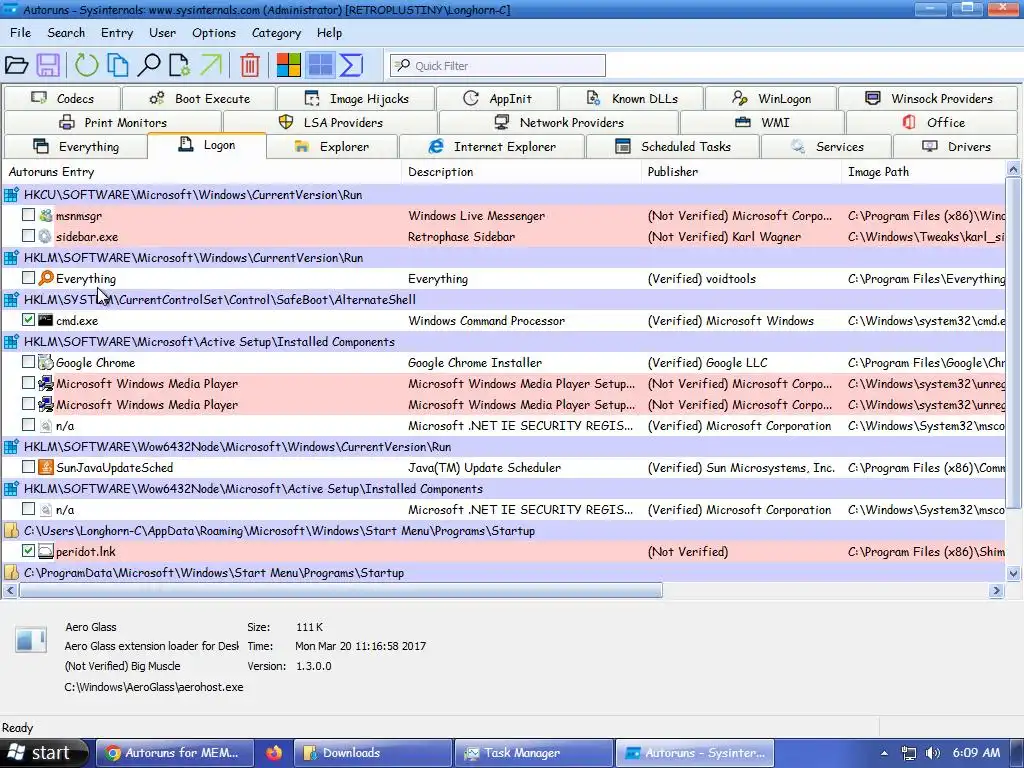Click the Jump to entry arrow icon
This screenshot has height=768, width=1024.
point(211,65)
